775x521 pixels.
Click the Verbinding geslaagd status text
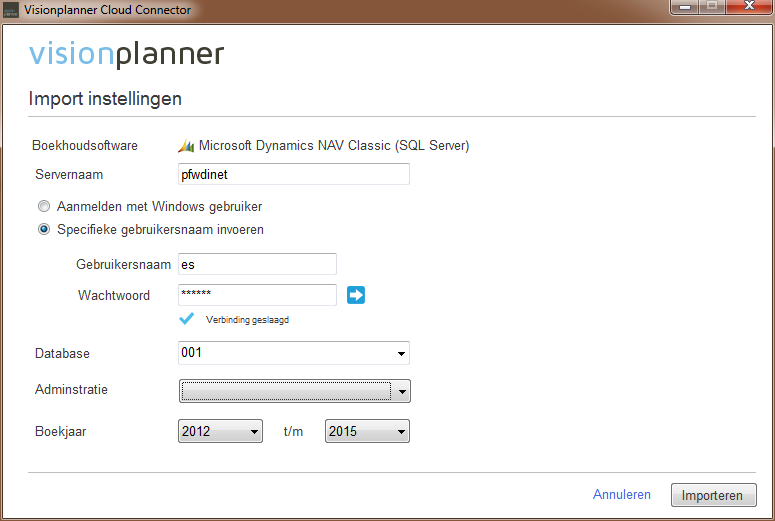point(247,320)
